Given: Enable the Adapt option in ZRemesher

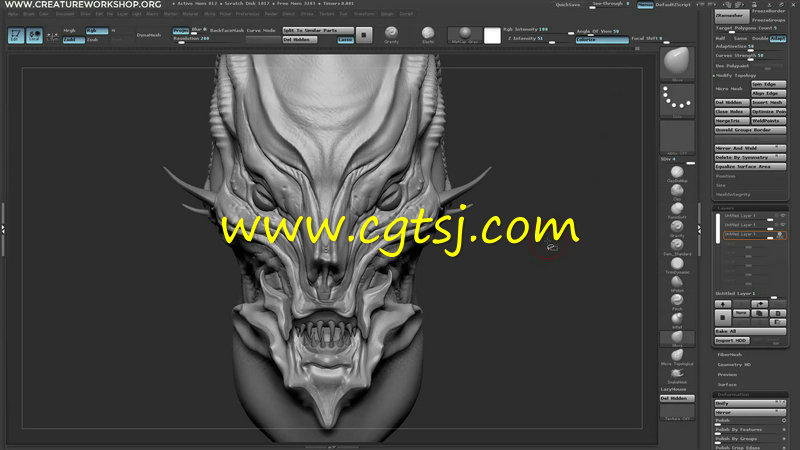Looking at the screenshot, I should (778, 38).
